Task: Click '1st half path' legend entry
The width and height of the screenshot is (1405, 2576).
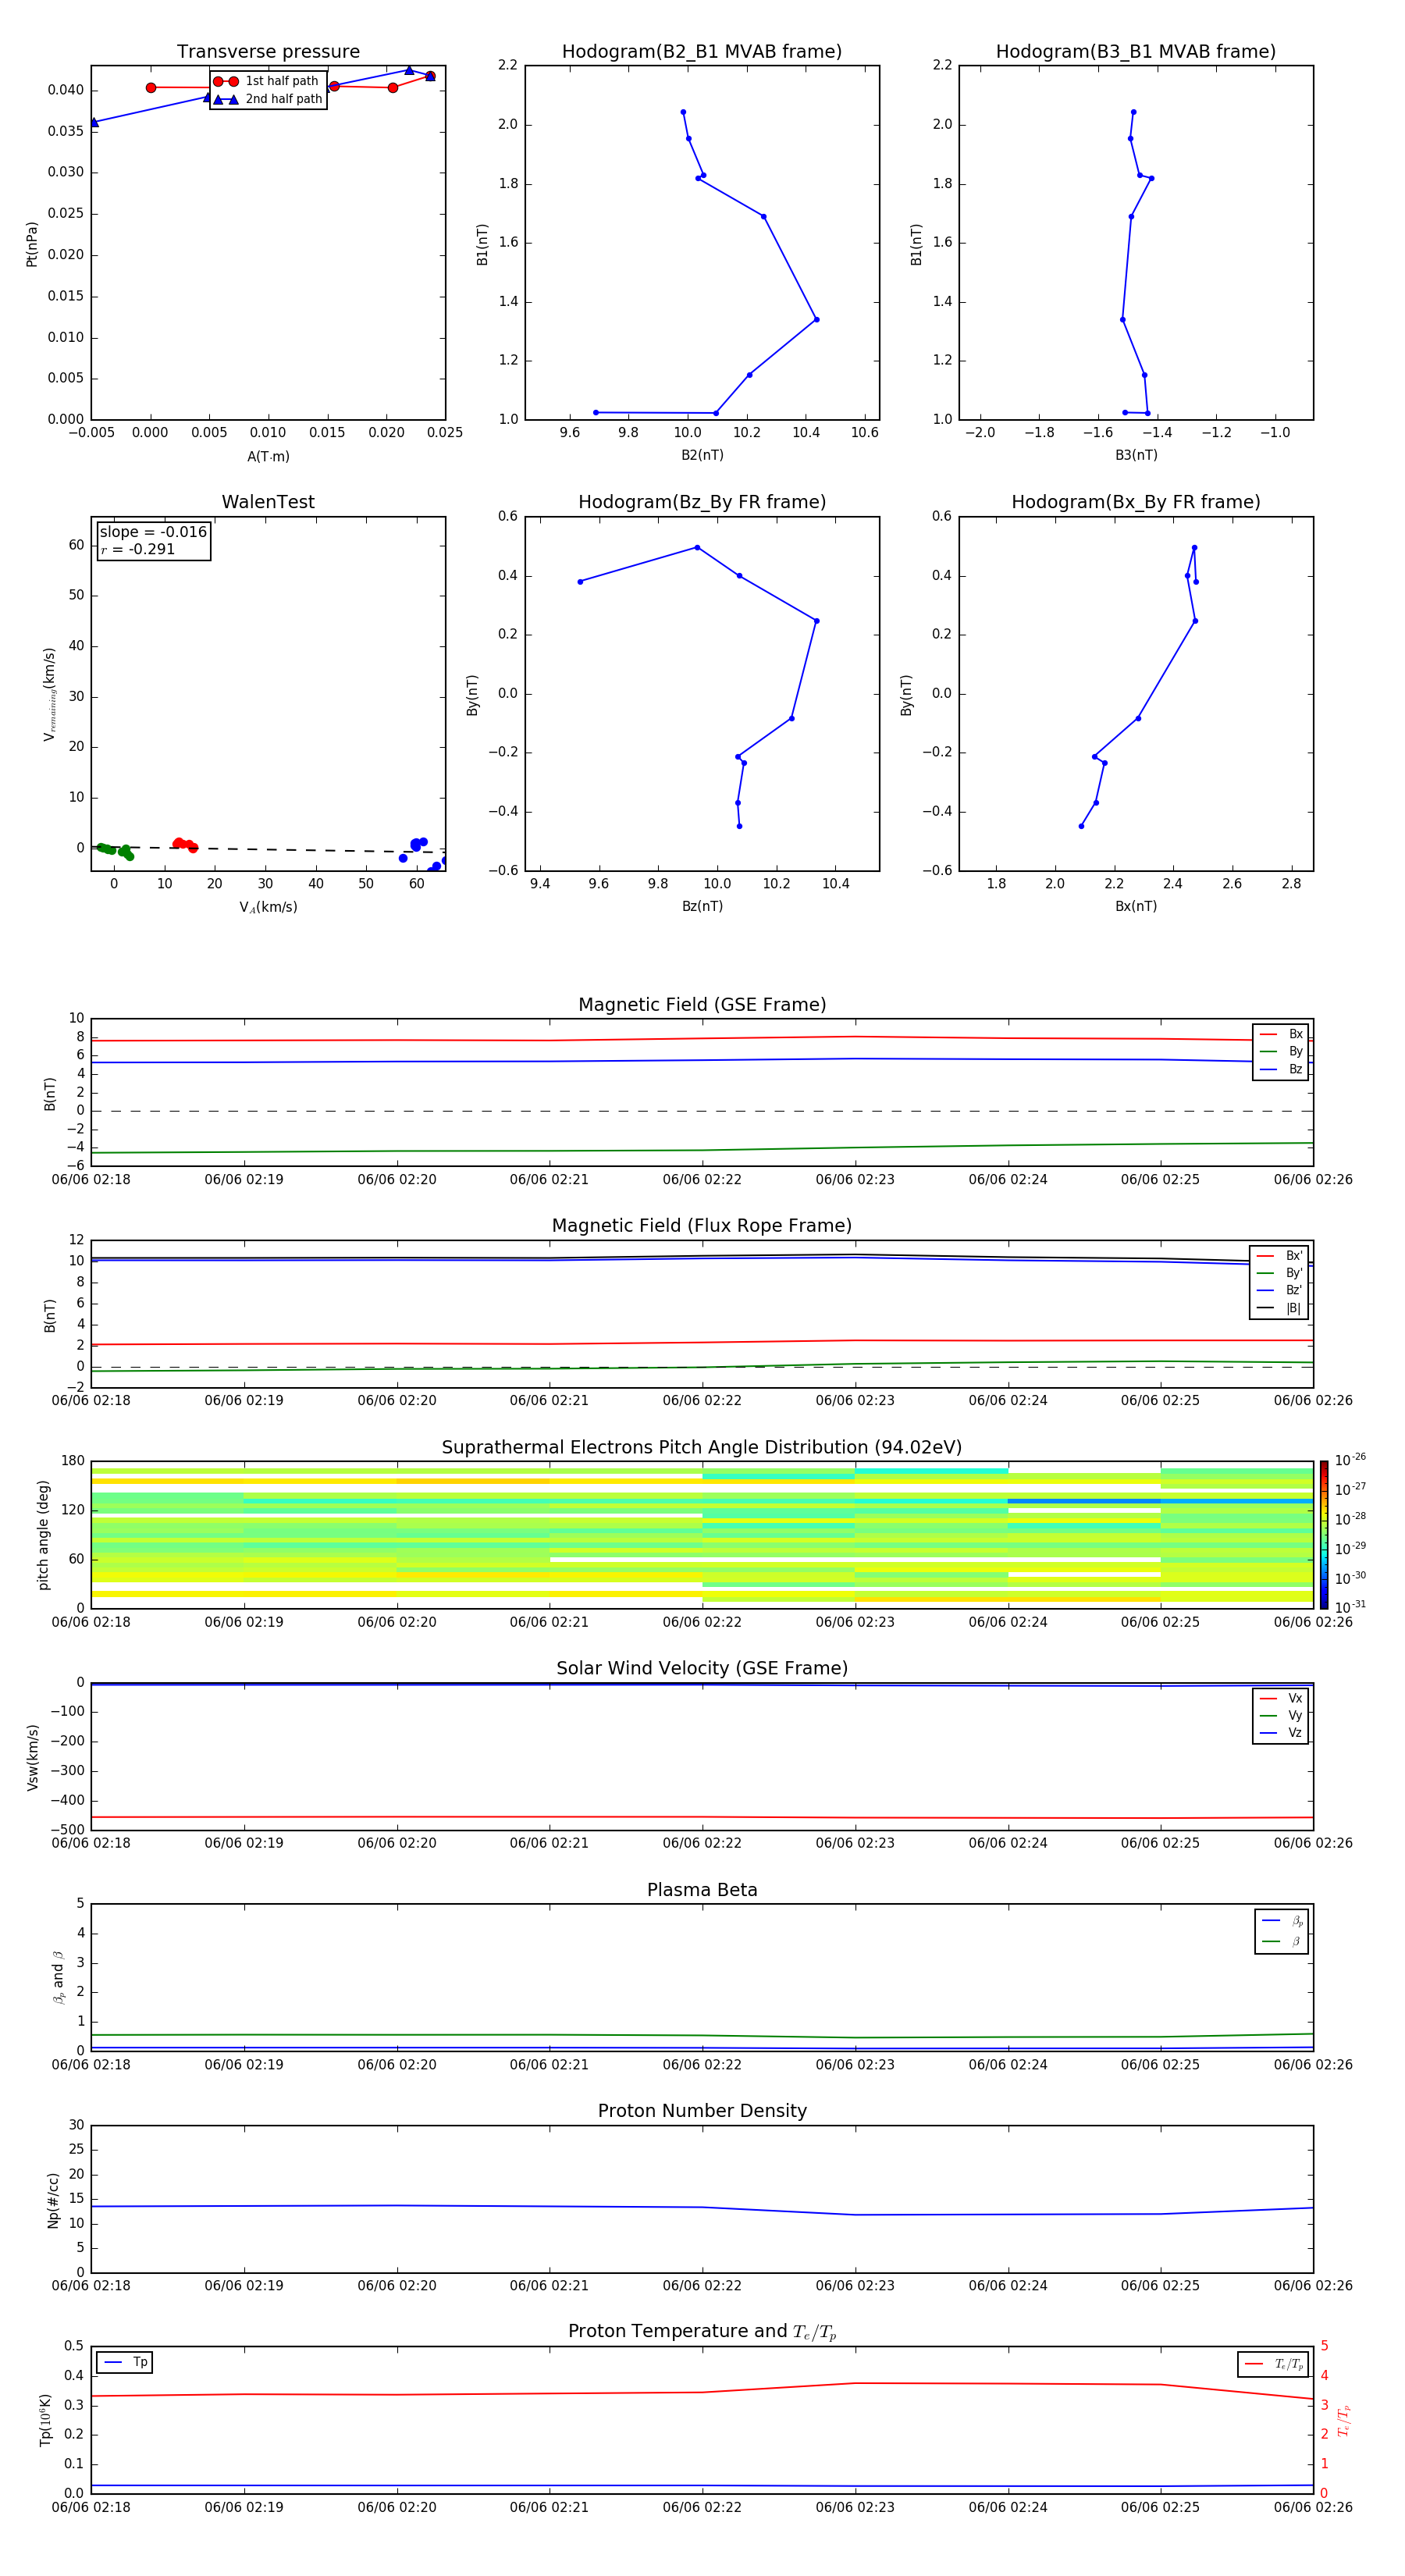Action: (266, 81)
